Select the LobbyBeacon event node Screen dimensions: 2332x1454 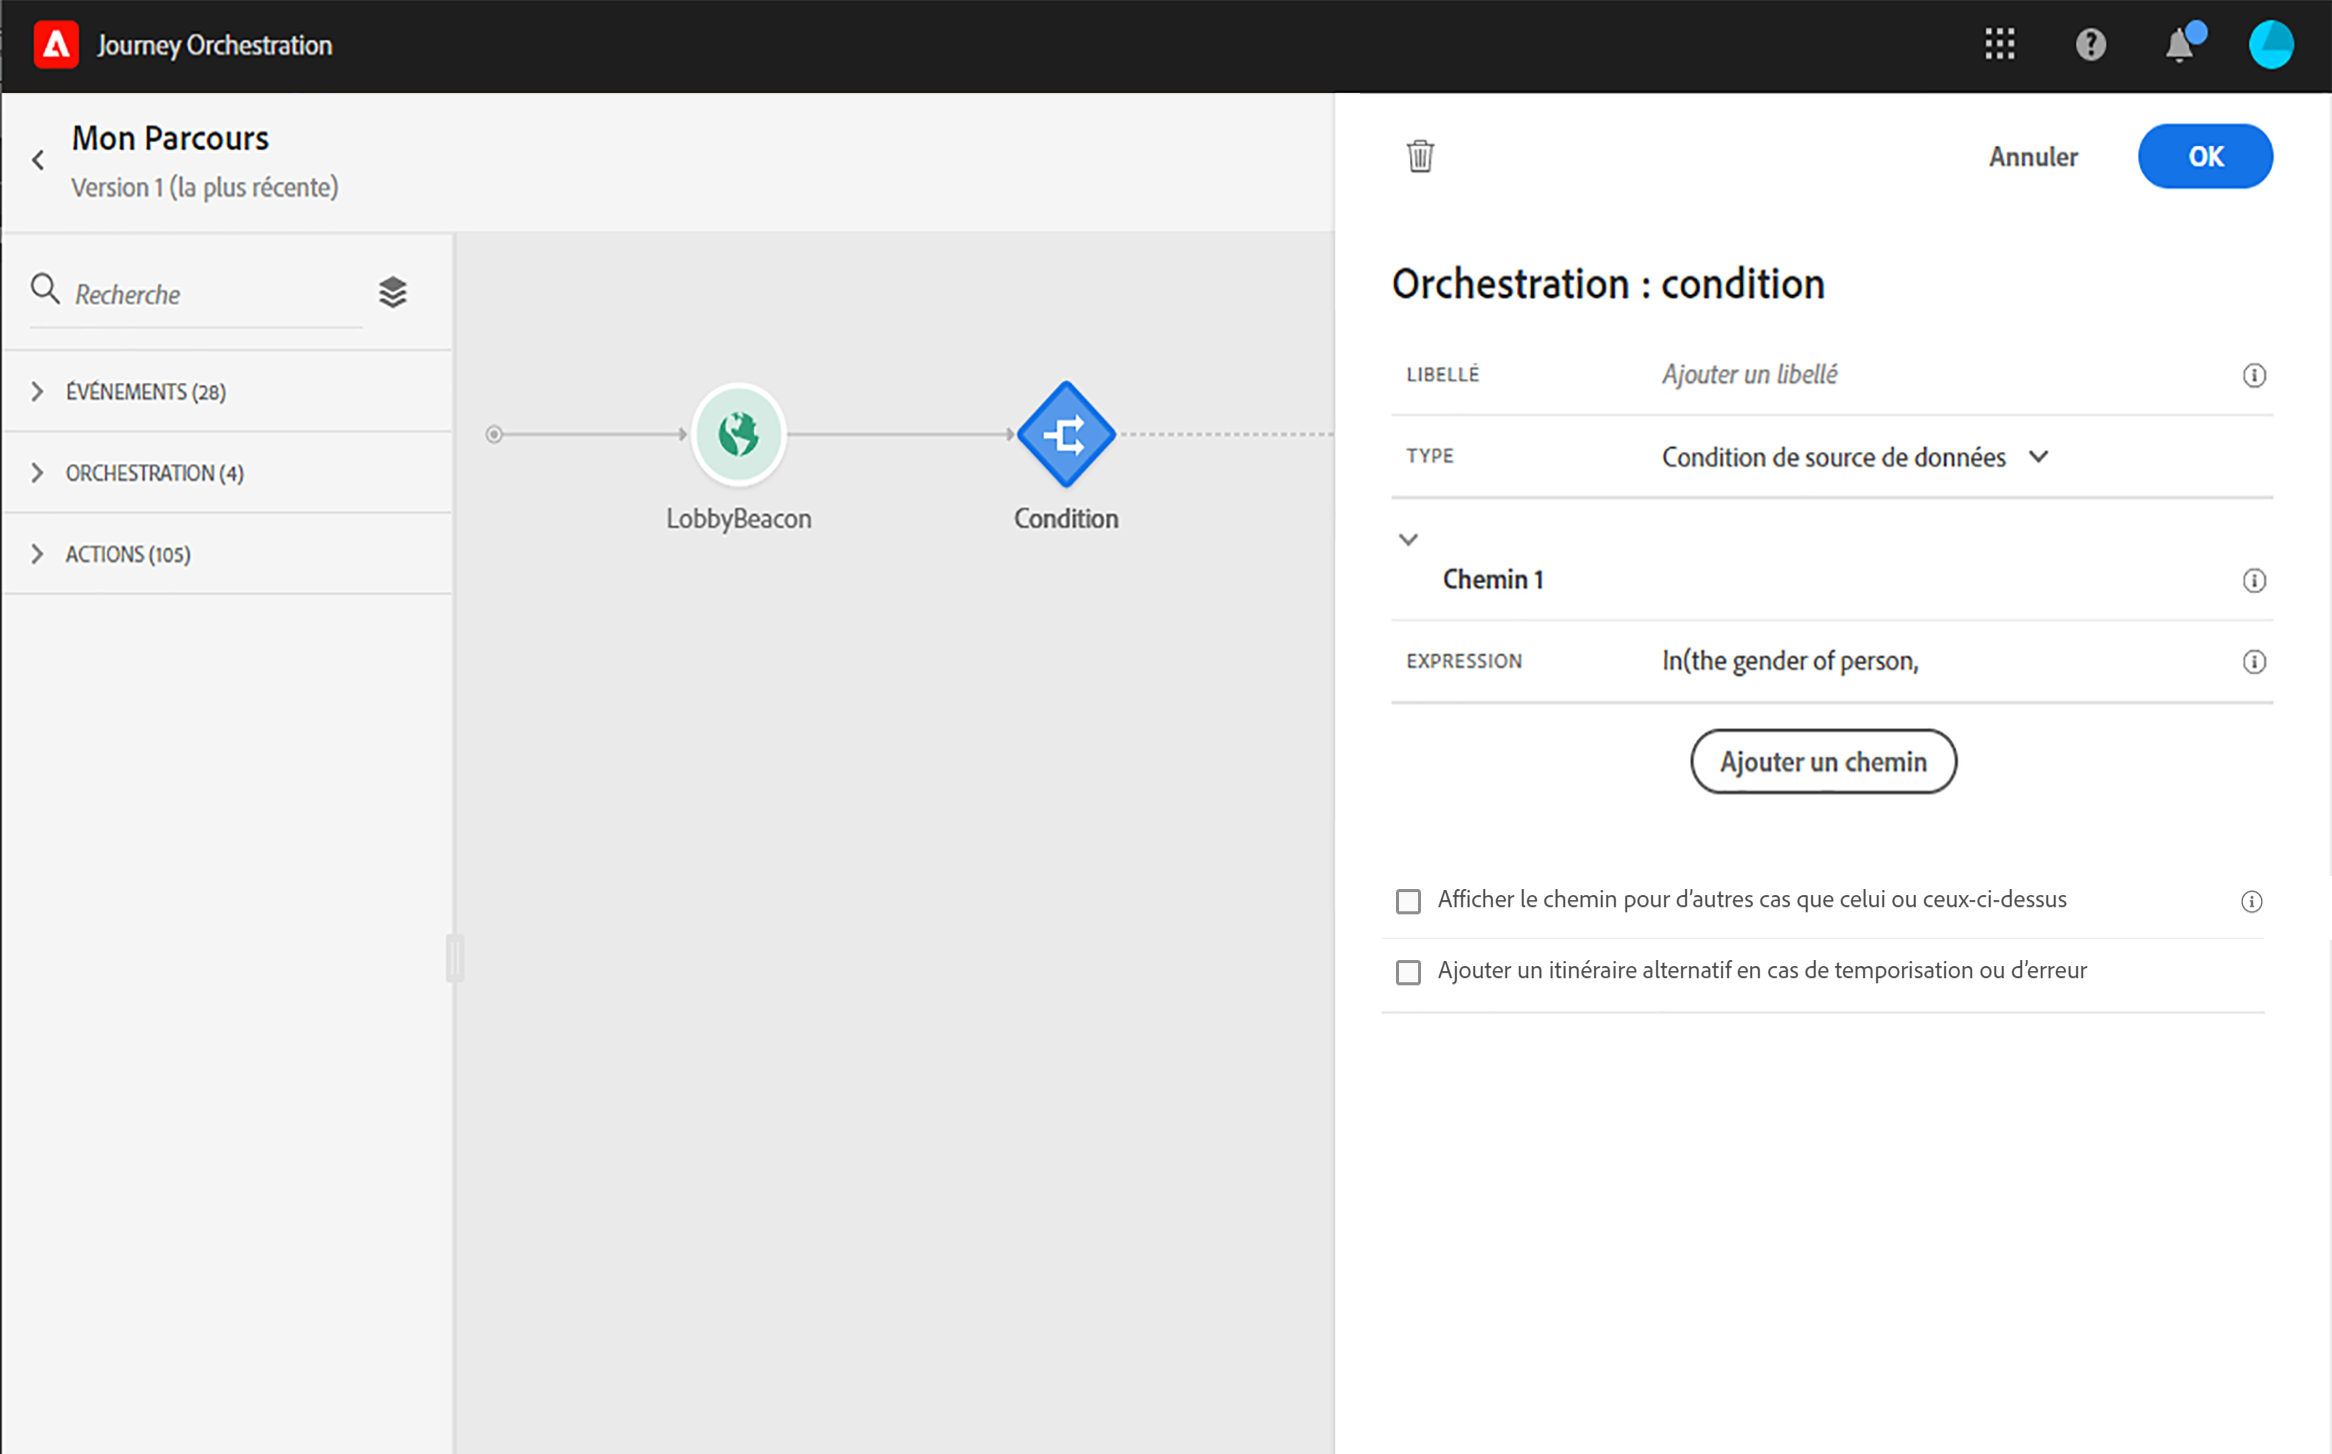[x=738, y=435]
